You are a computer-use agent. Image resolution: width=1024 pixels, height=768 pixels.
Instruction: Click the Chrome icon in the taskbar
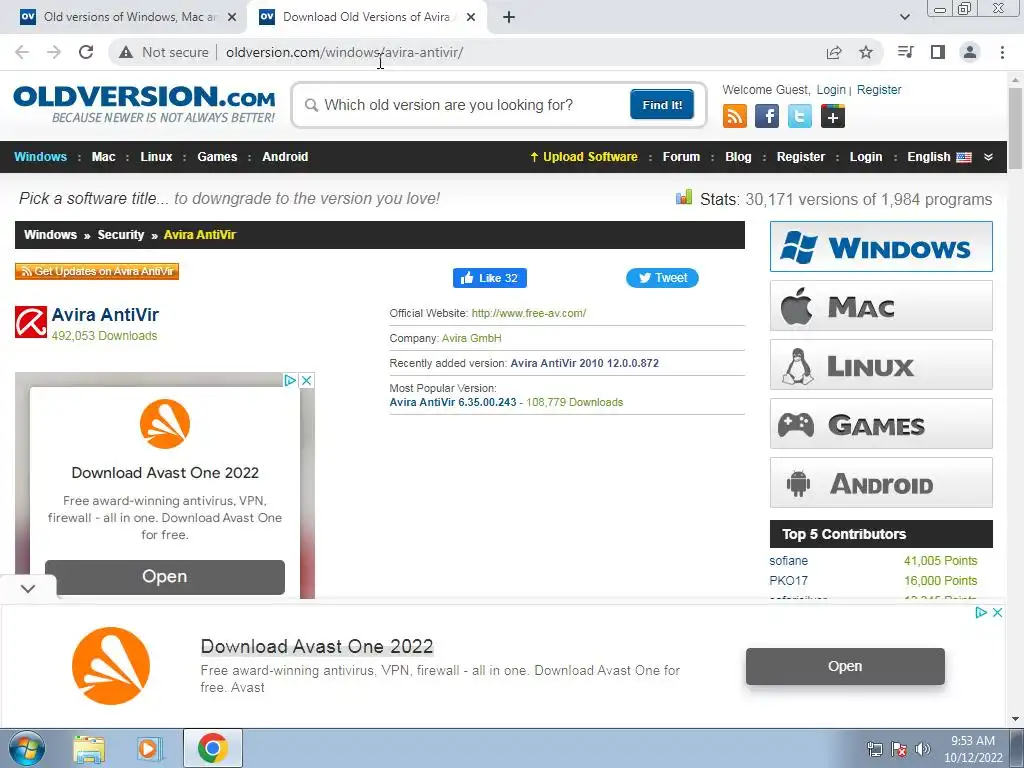(212, 748)
